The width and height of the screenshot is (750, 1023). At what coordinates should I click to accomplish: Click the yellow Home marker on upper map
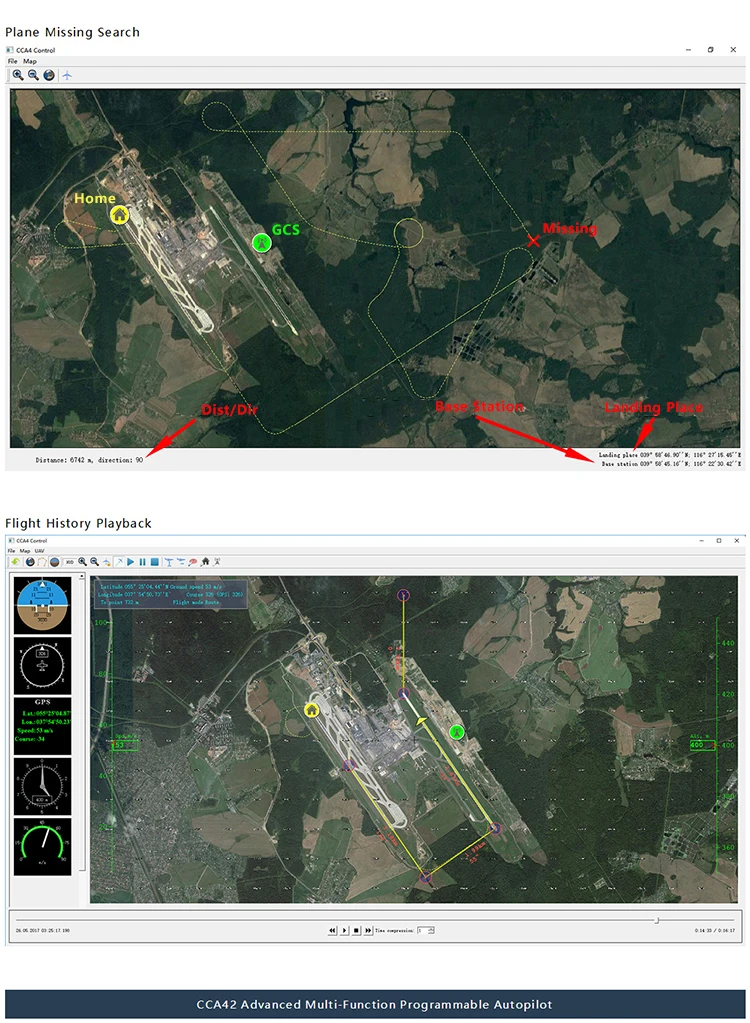pyautogui.click(x=119, y=215)
